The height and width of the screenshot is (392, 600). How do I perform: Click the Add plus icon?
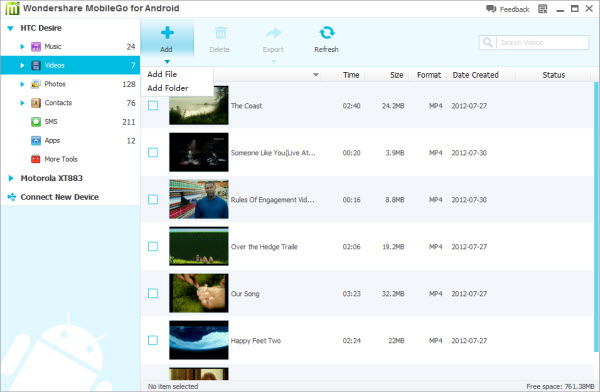(167, 33)
